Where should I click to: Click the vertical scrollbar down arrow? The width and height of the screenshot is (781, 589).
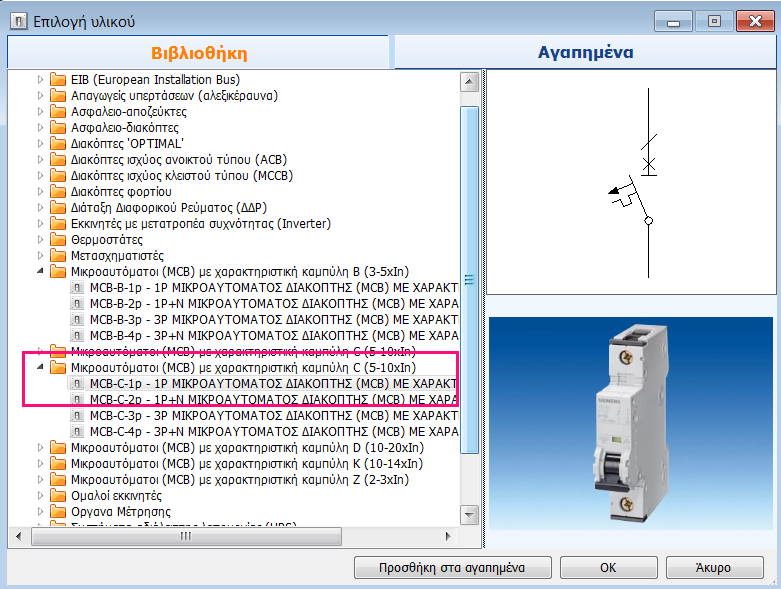467,515
